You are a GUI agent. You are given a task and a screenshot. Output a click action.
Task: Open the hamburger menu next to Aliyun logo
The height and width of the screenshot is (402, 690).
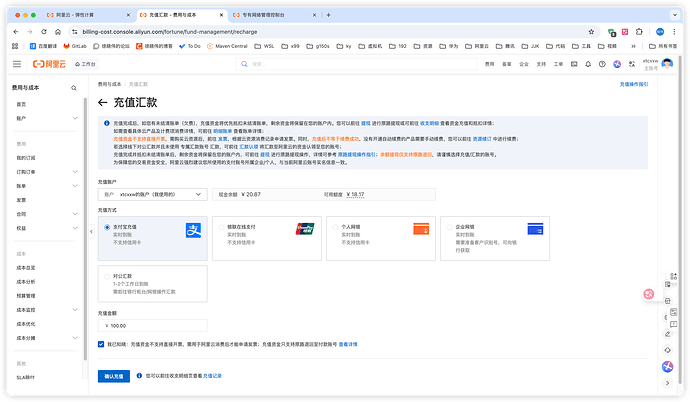click(x=16, y=63)
